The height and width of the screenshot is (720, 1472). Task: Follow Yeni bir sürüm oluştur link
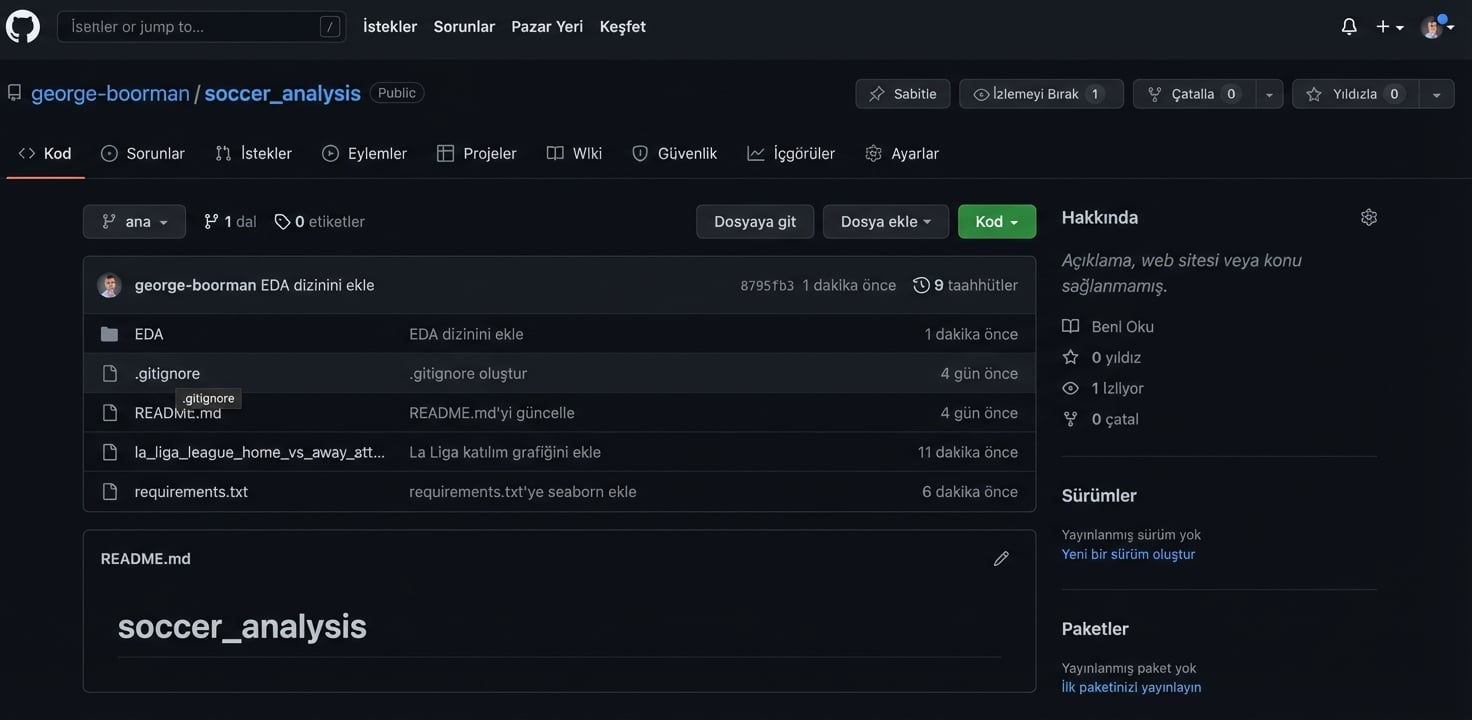(1128, 554)
